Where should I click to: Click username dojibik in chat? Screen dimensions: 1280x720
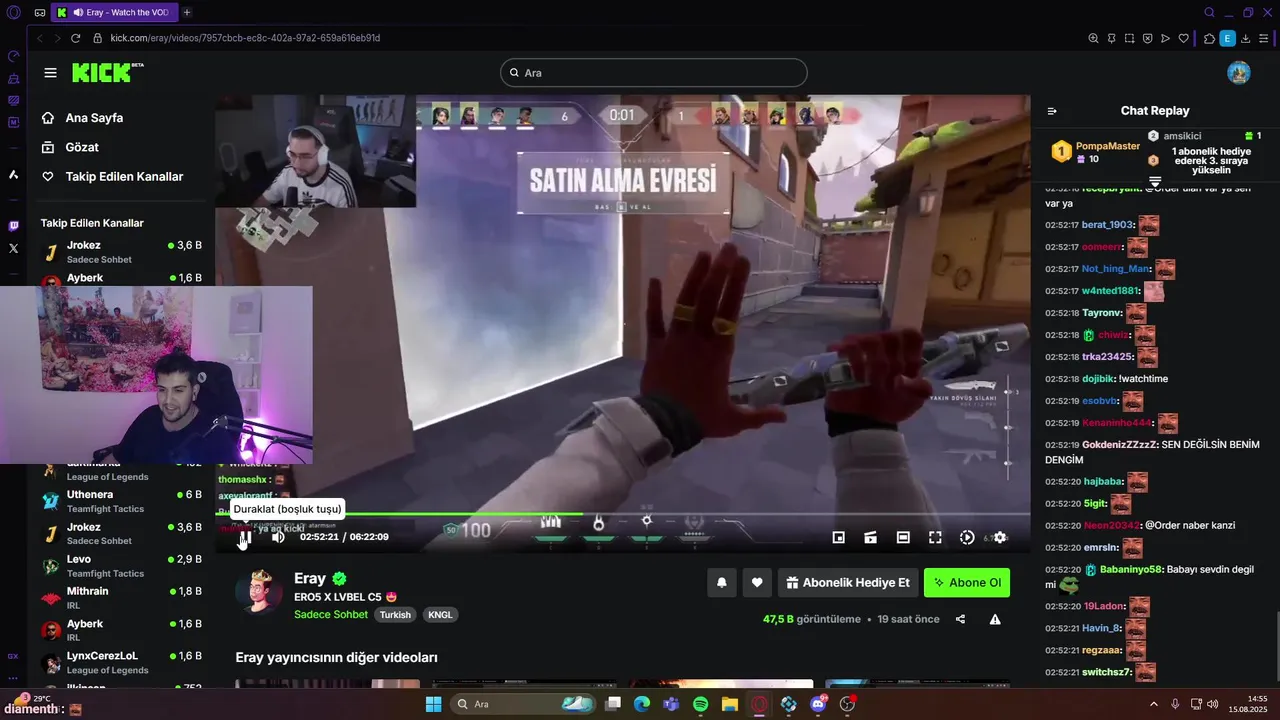click(x=1097, y=379)
